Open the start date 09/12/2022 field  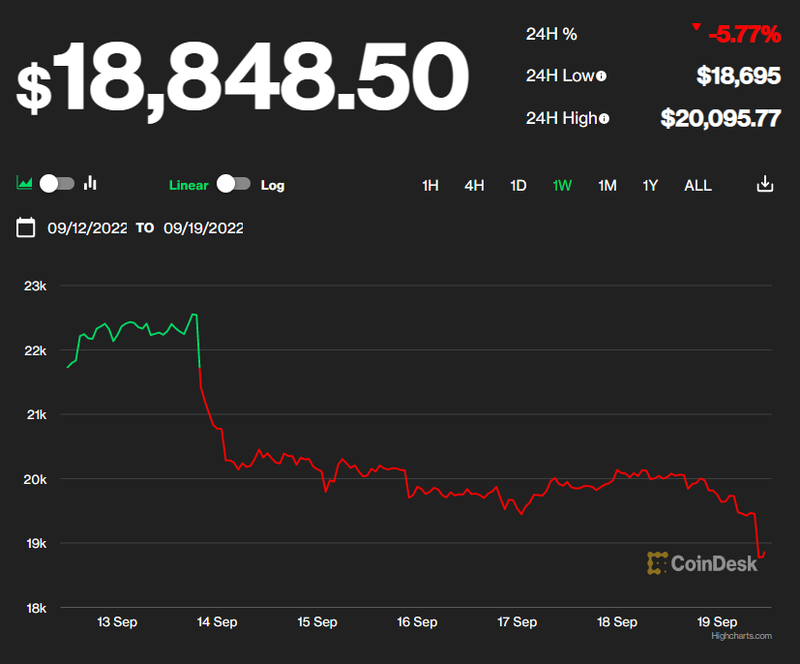(x=89, y=228)
